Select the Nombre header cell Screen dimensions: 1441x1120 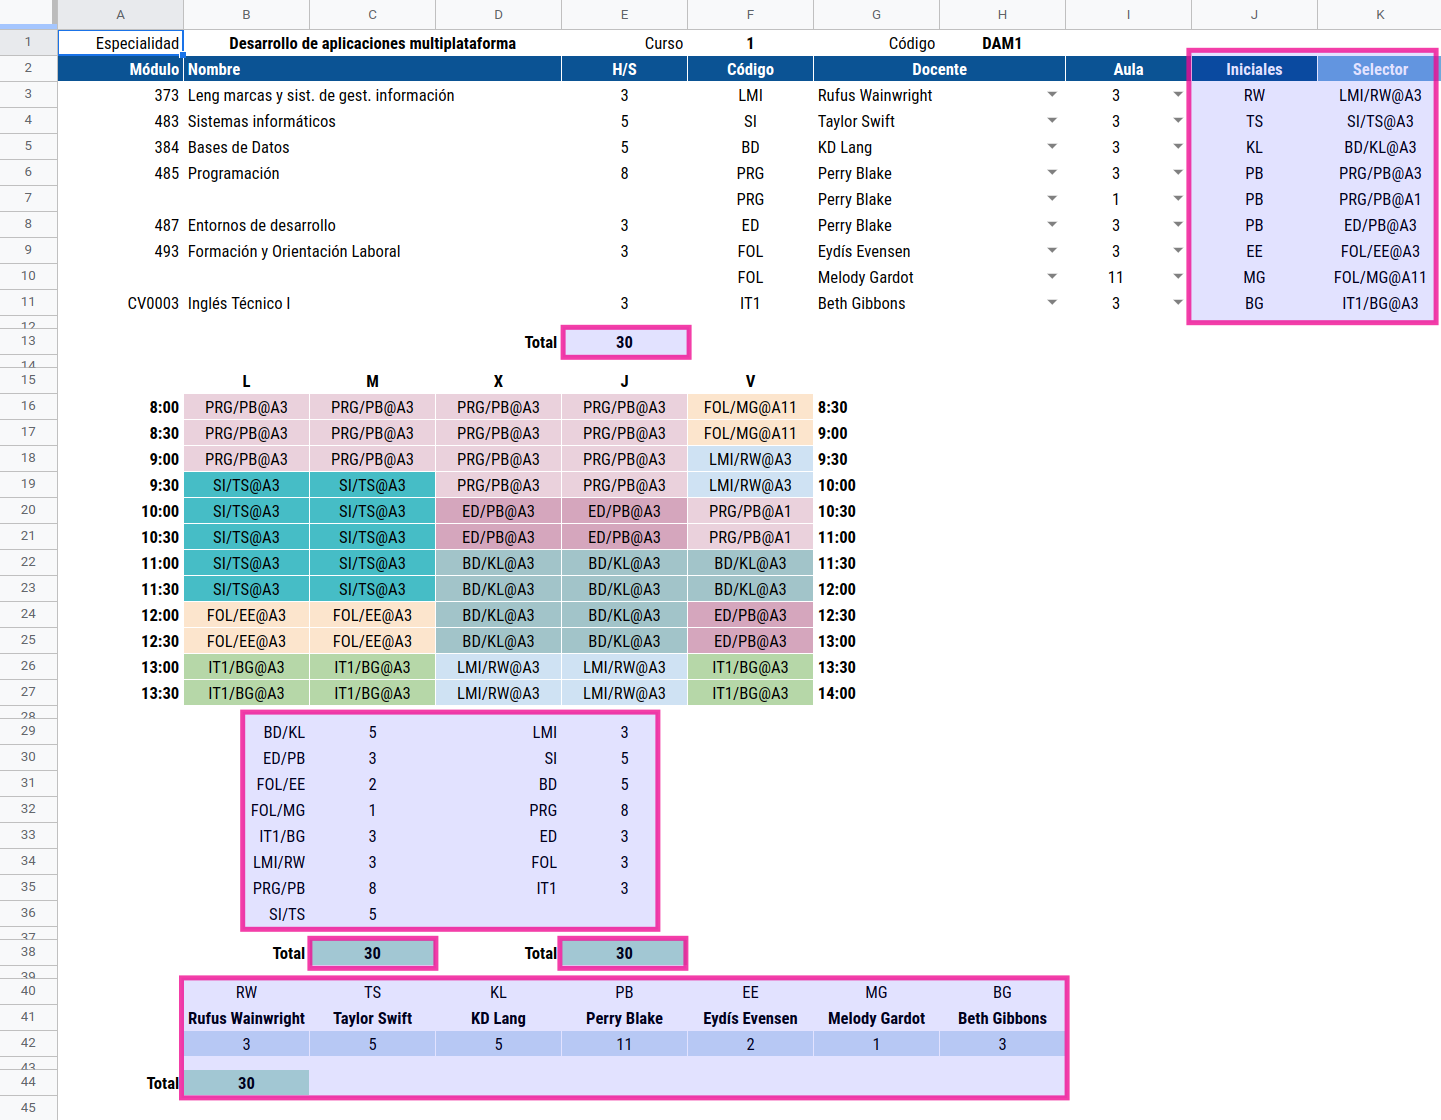[x=373, y=69]
